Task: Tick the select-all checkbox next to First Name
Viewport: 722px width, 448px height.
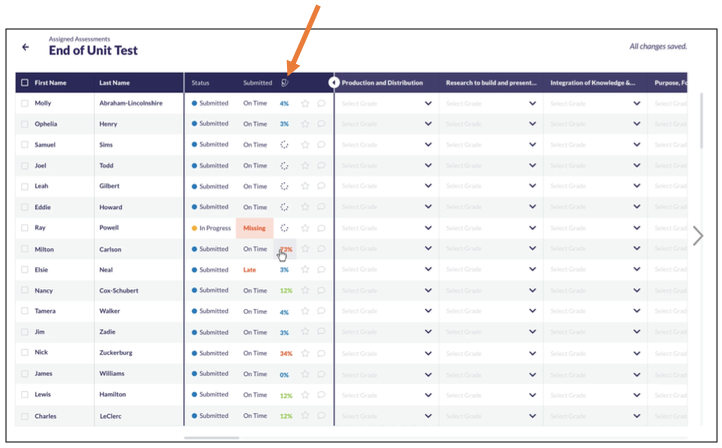Action: pos(25,82)
